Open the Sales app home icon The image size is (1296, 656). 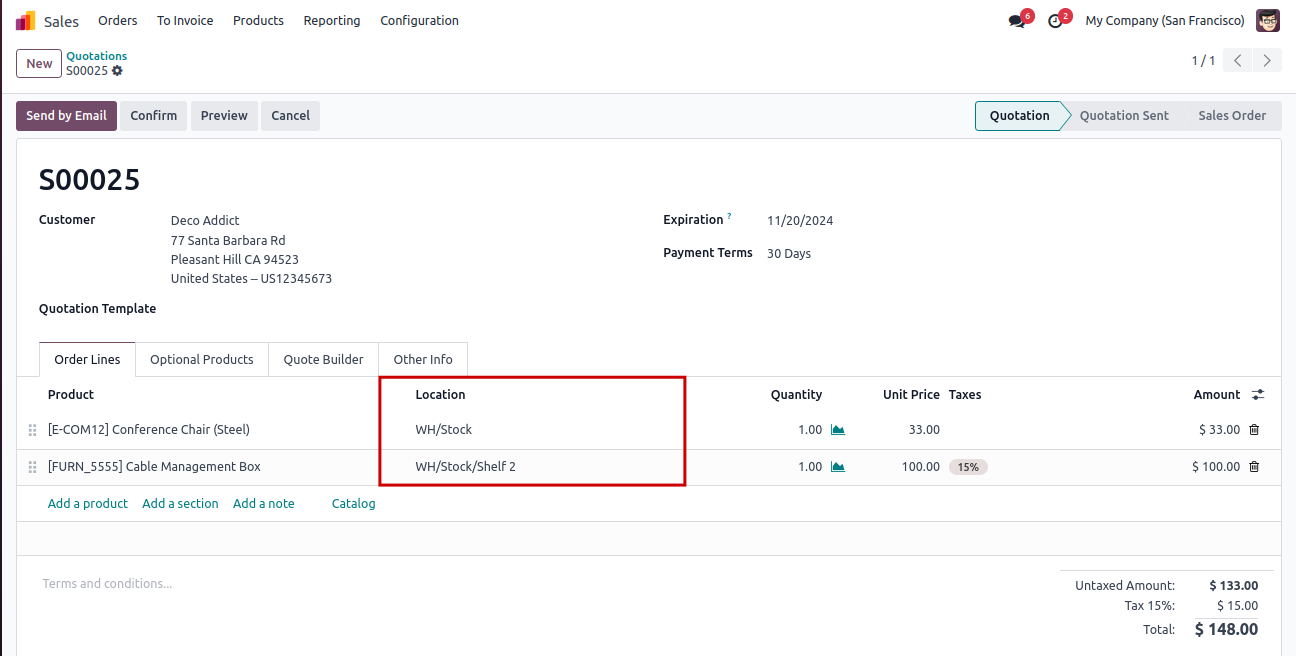coord(26,20)
